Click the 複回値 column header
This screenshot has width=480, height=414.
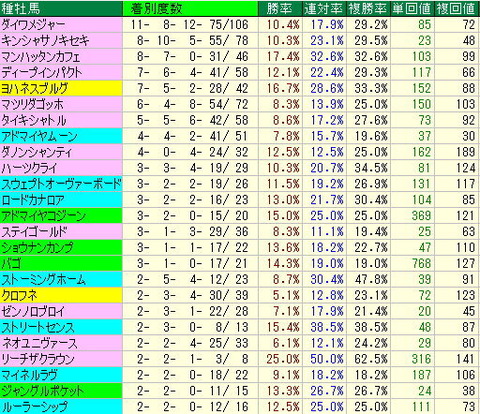click(x=457, y=8)
